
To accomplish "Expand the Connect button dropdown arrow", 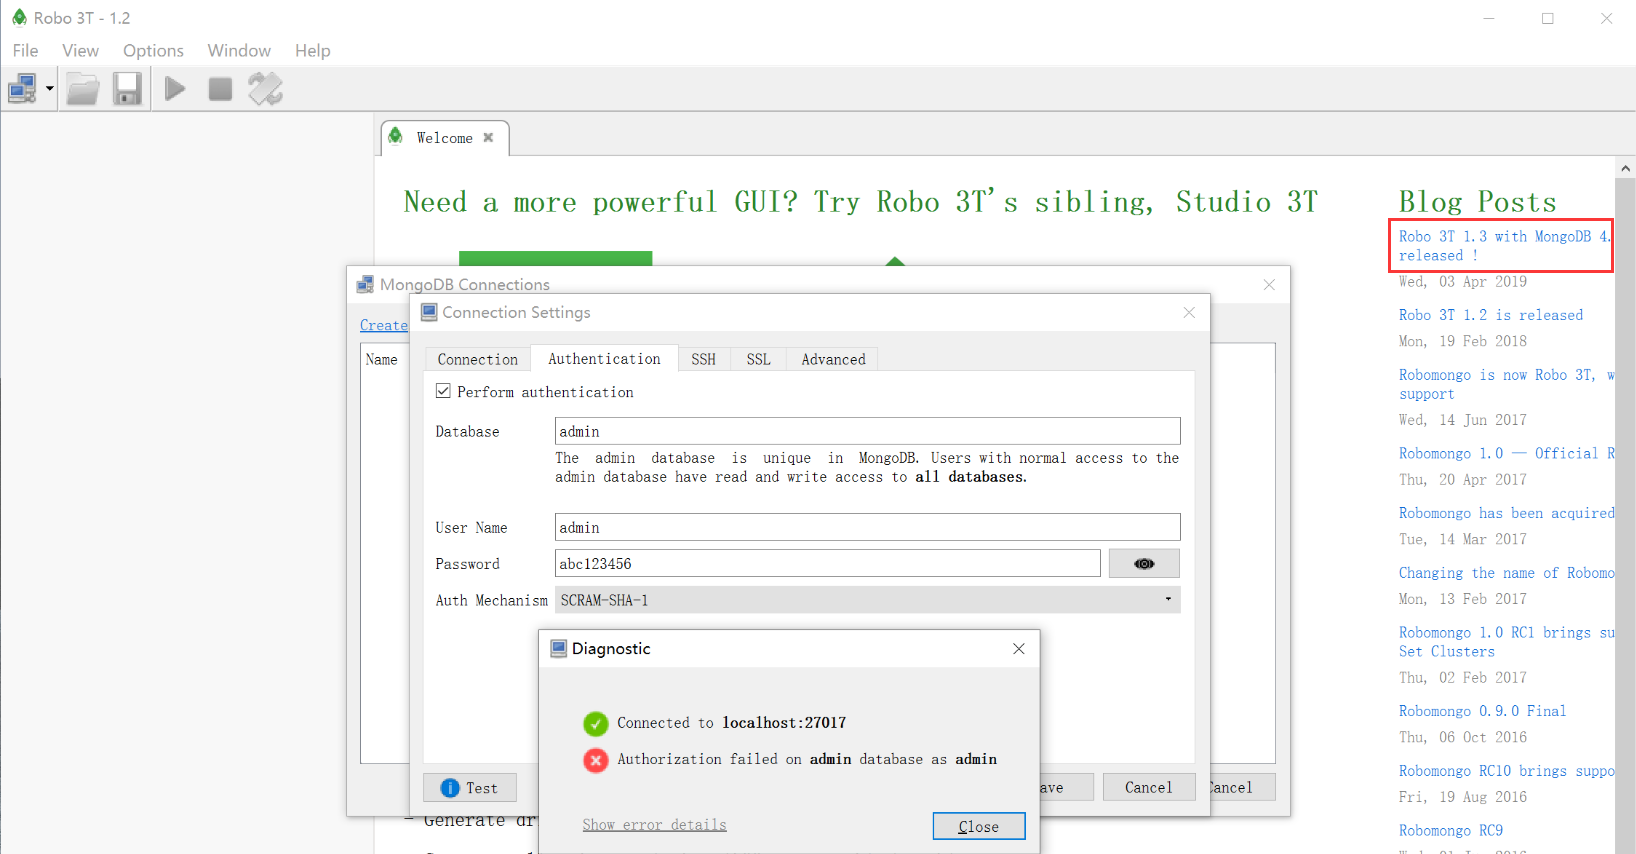I will point(49,89).
